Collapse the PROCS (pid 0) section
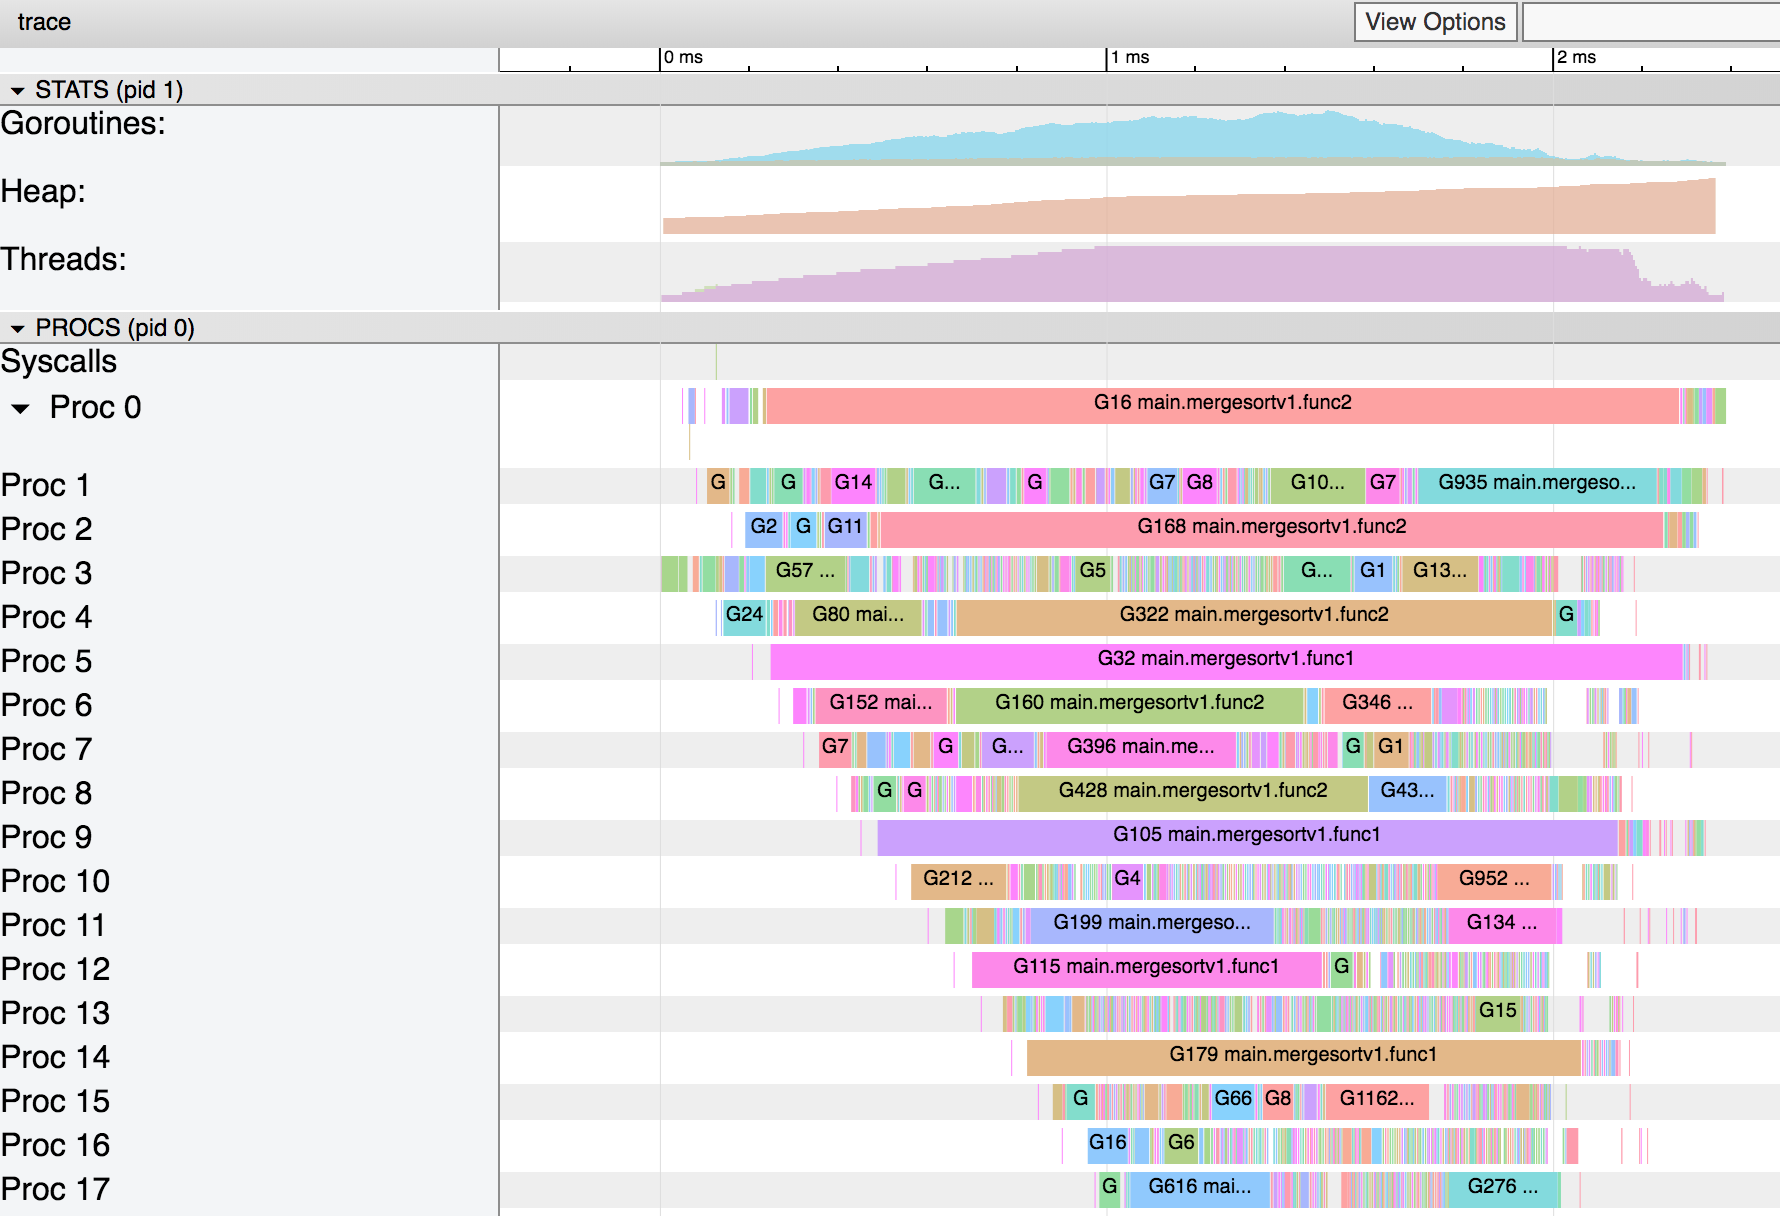Image resolution: width=1780 pixels, height=1232 pixels. click(17, 328)
